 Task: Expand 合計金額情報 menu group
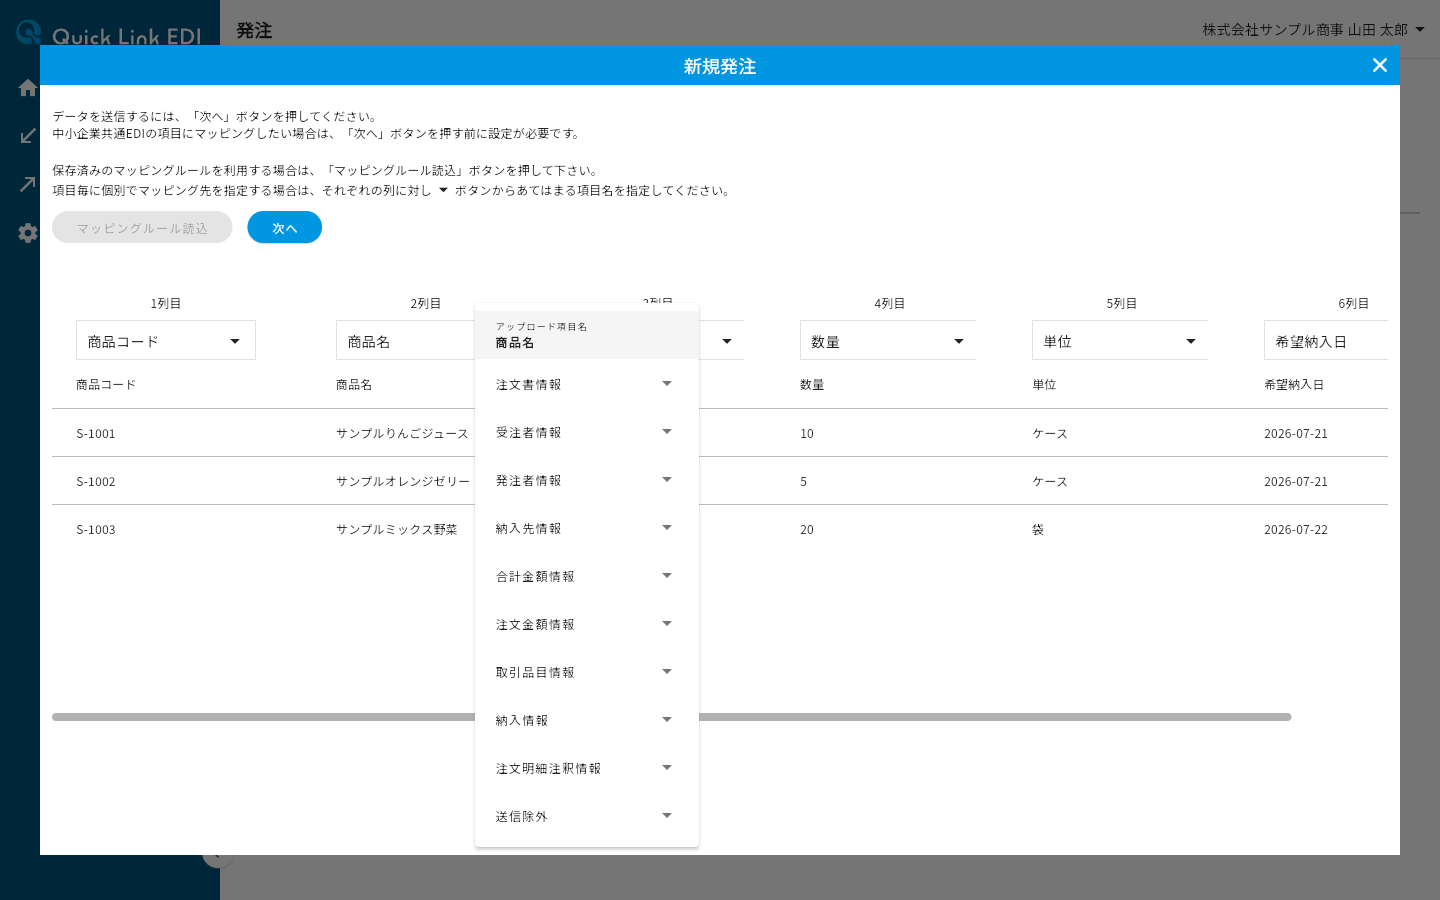587,576
